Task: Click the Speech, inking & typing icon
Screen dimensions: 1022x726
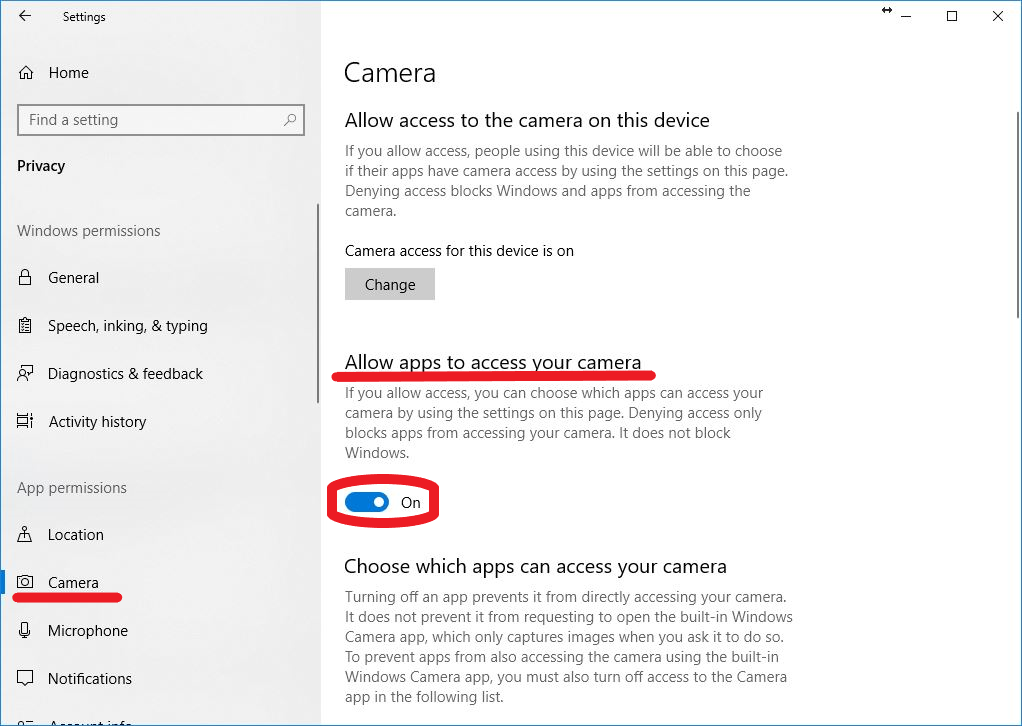Action: point(26,326)
